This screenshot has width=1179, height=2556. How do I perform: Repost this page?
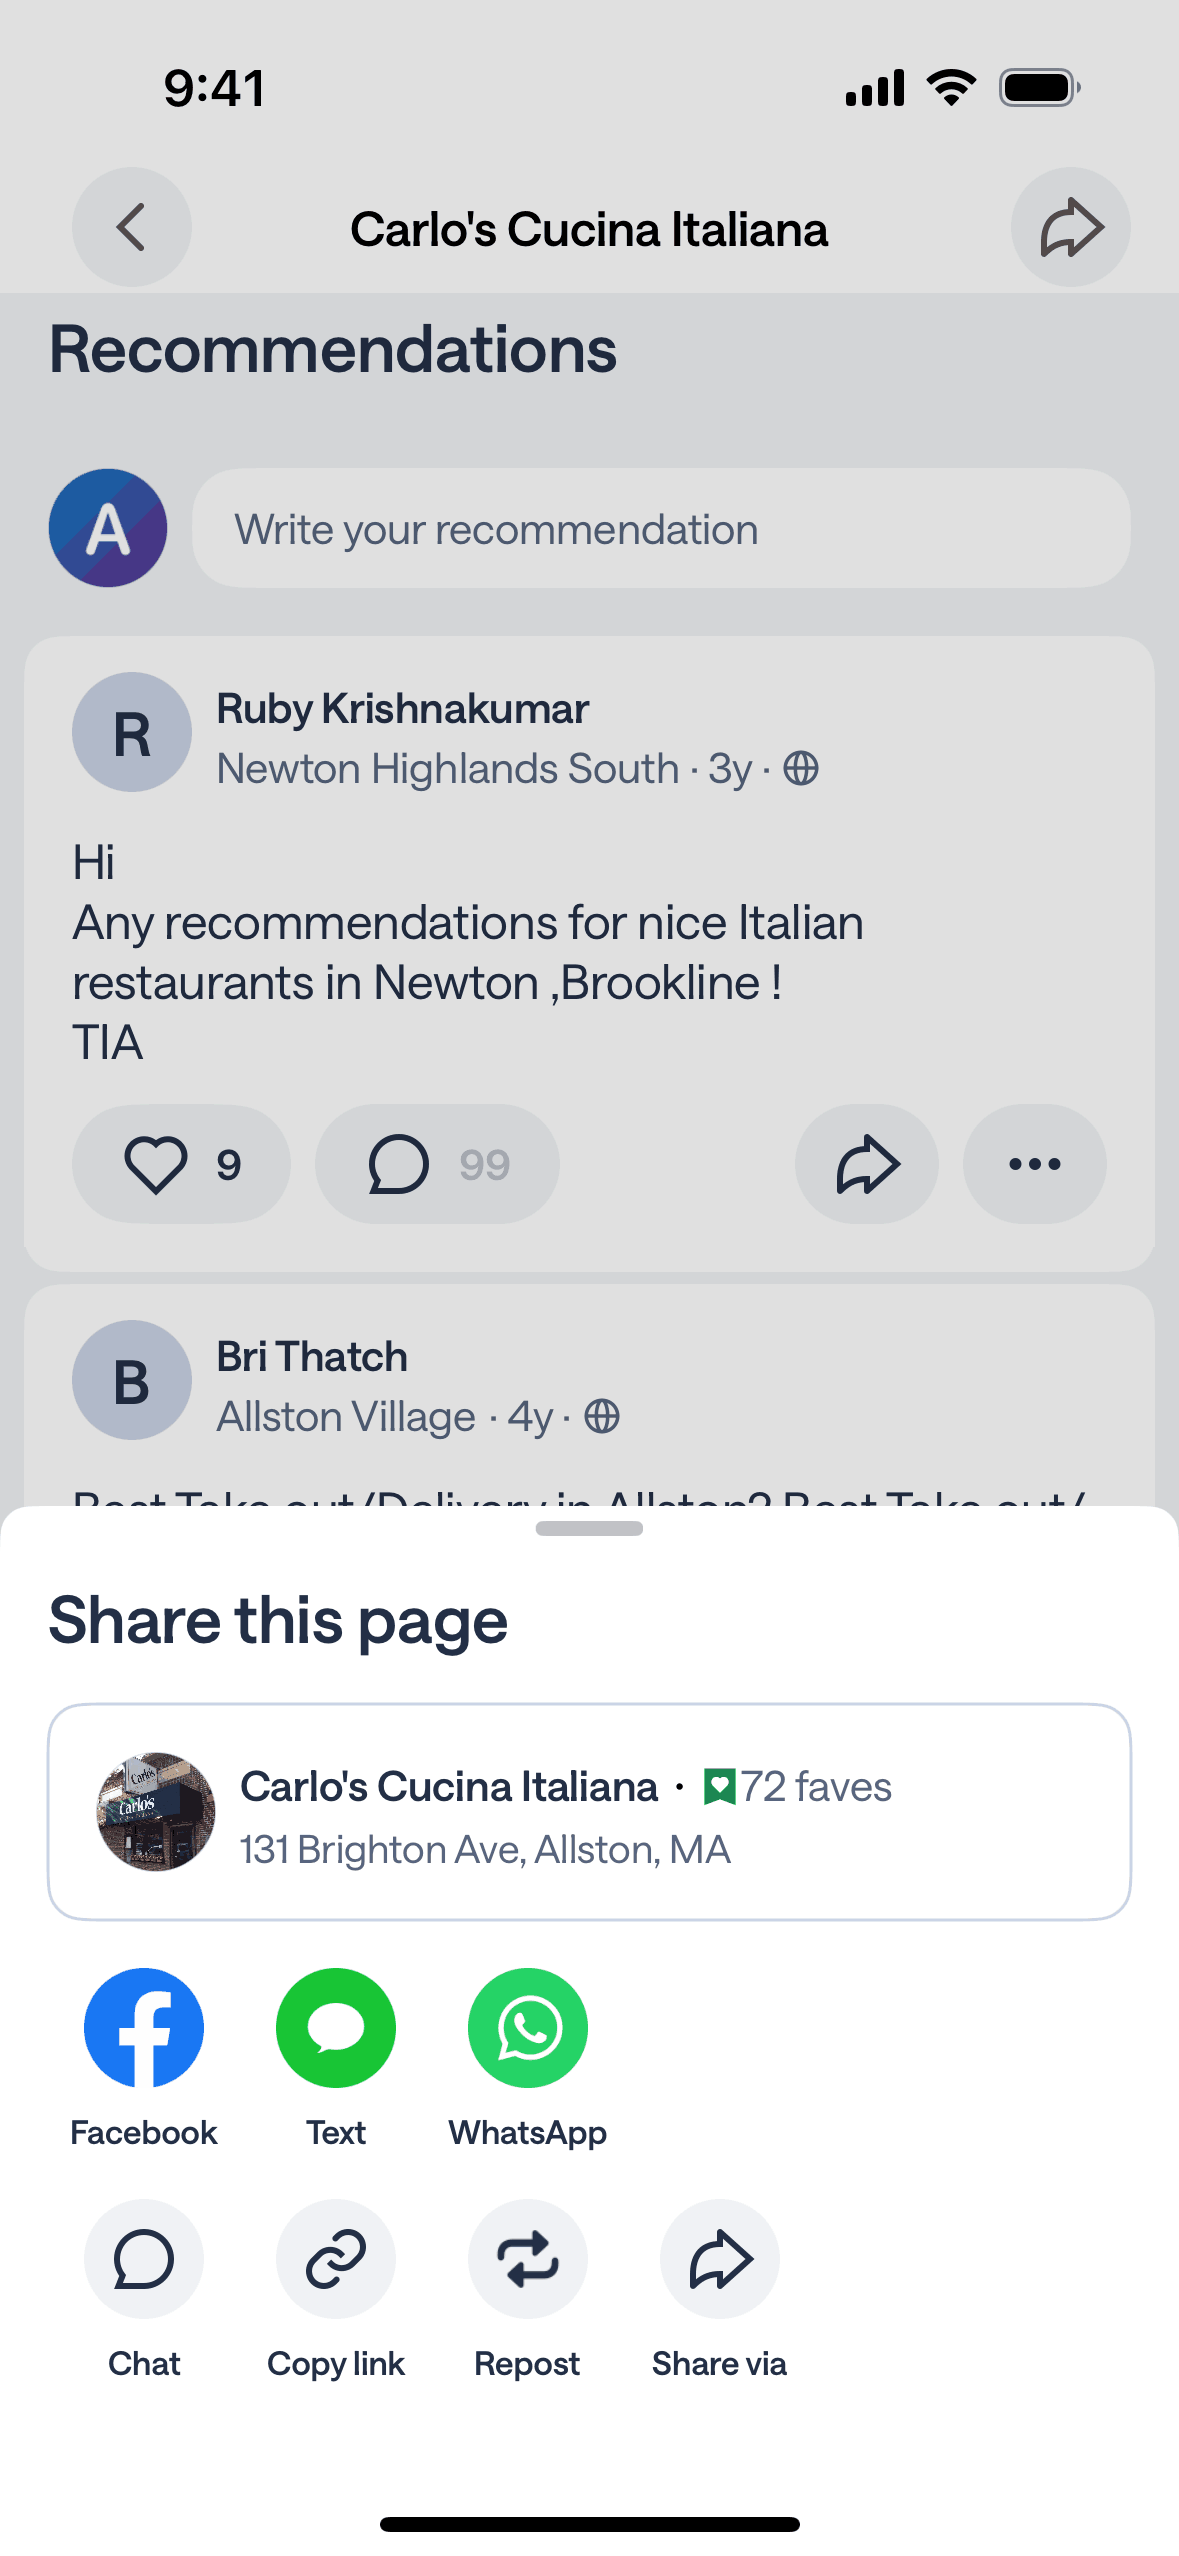click(x=528, y=2258)
